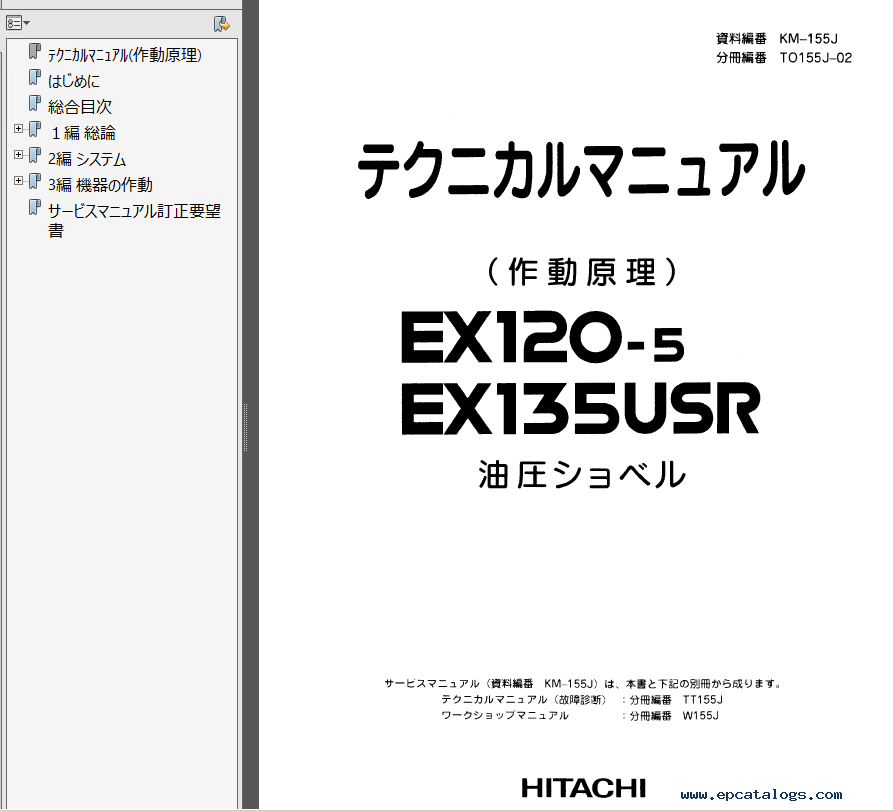The image size is (893, 811).
Task: Click bookmark icon beside 2編 システム
Action: coord(35,155)
